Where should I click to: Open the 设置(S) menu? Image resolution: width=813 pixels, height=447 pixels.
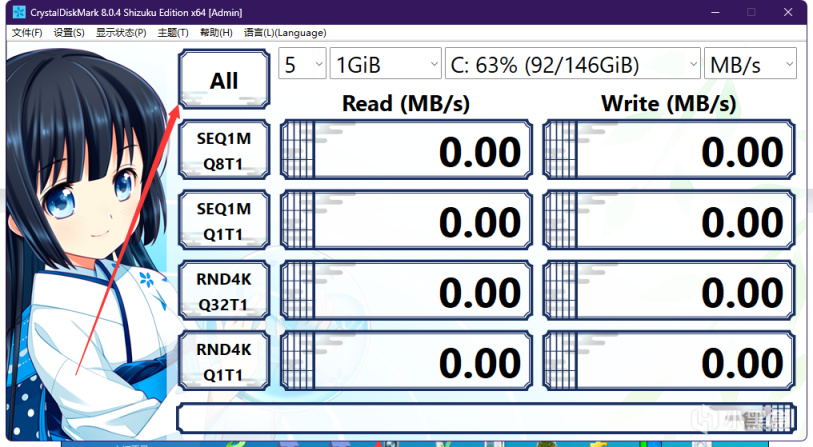pos(69,33)
